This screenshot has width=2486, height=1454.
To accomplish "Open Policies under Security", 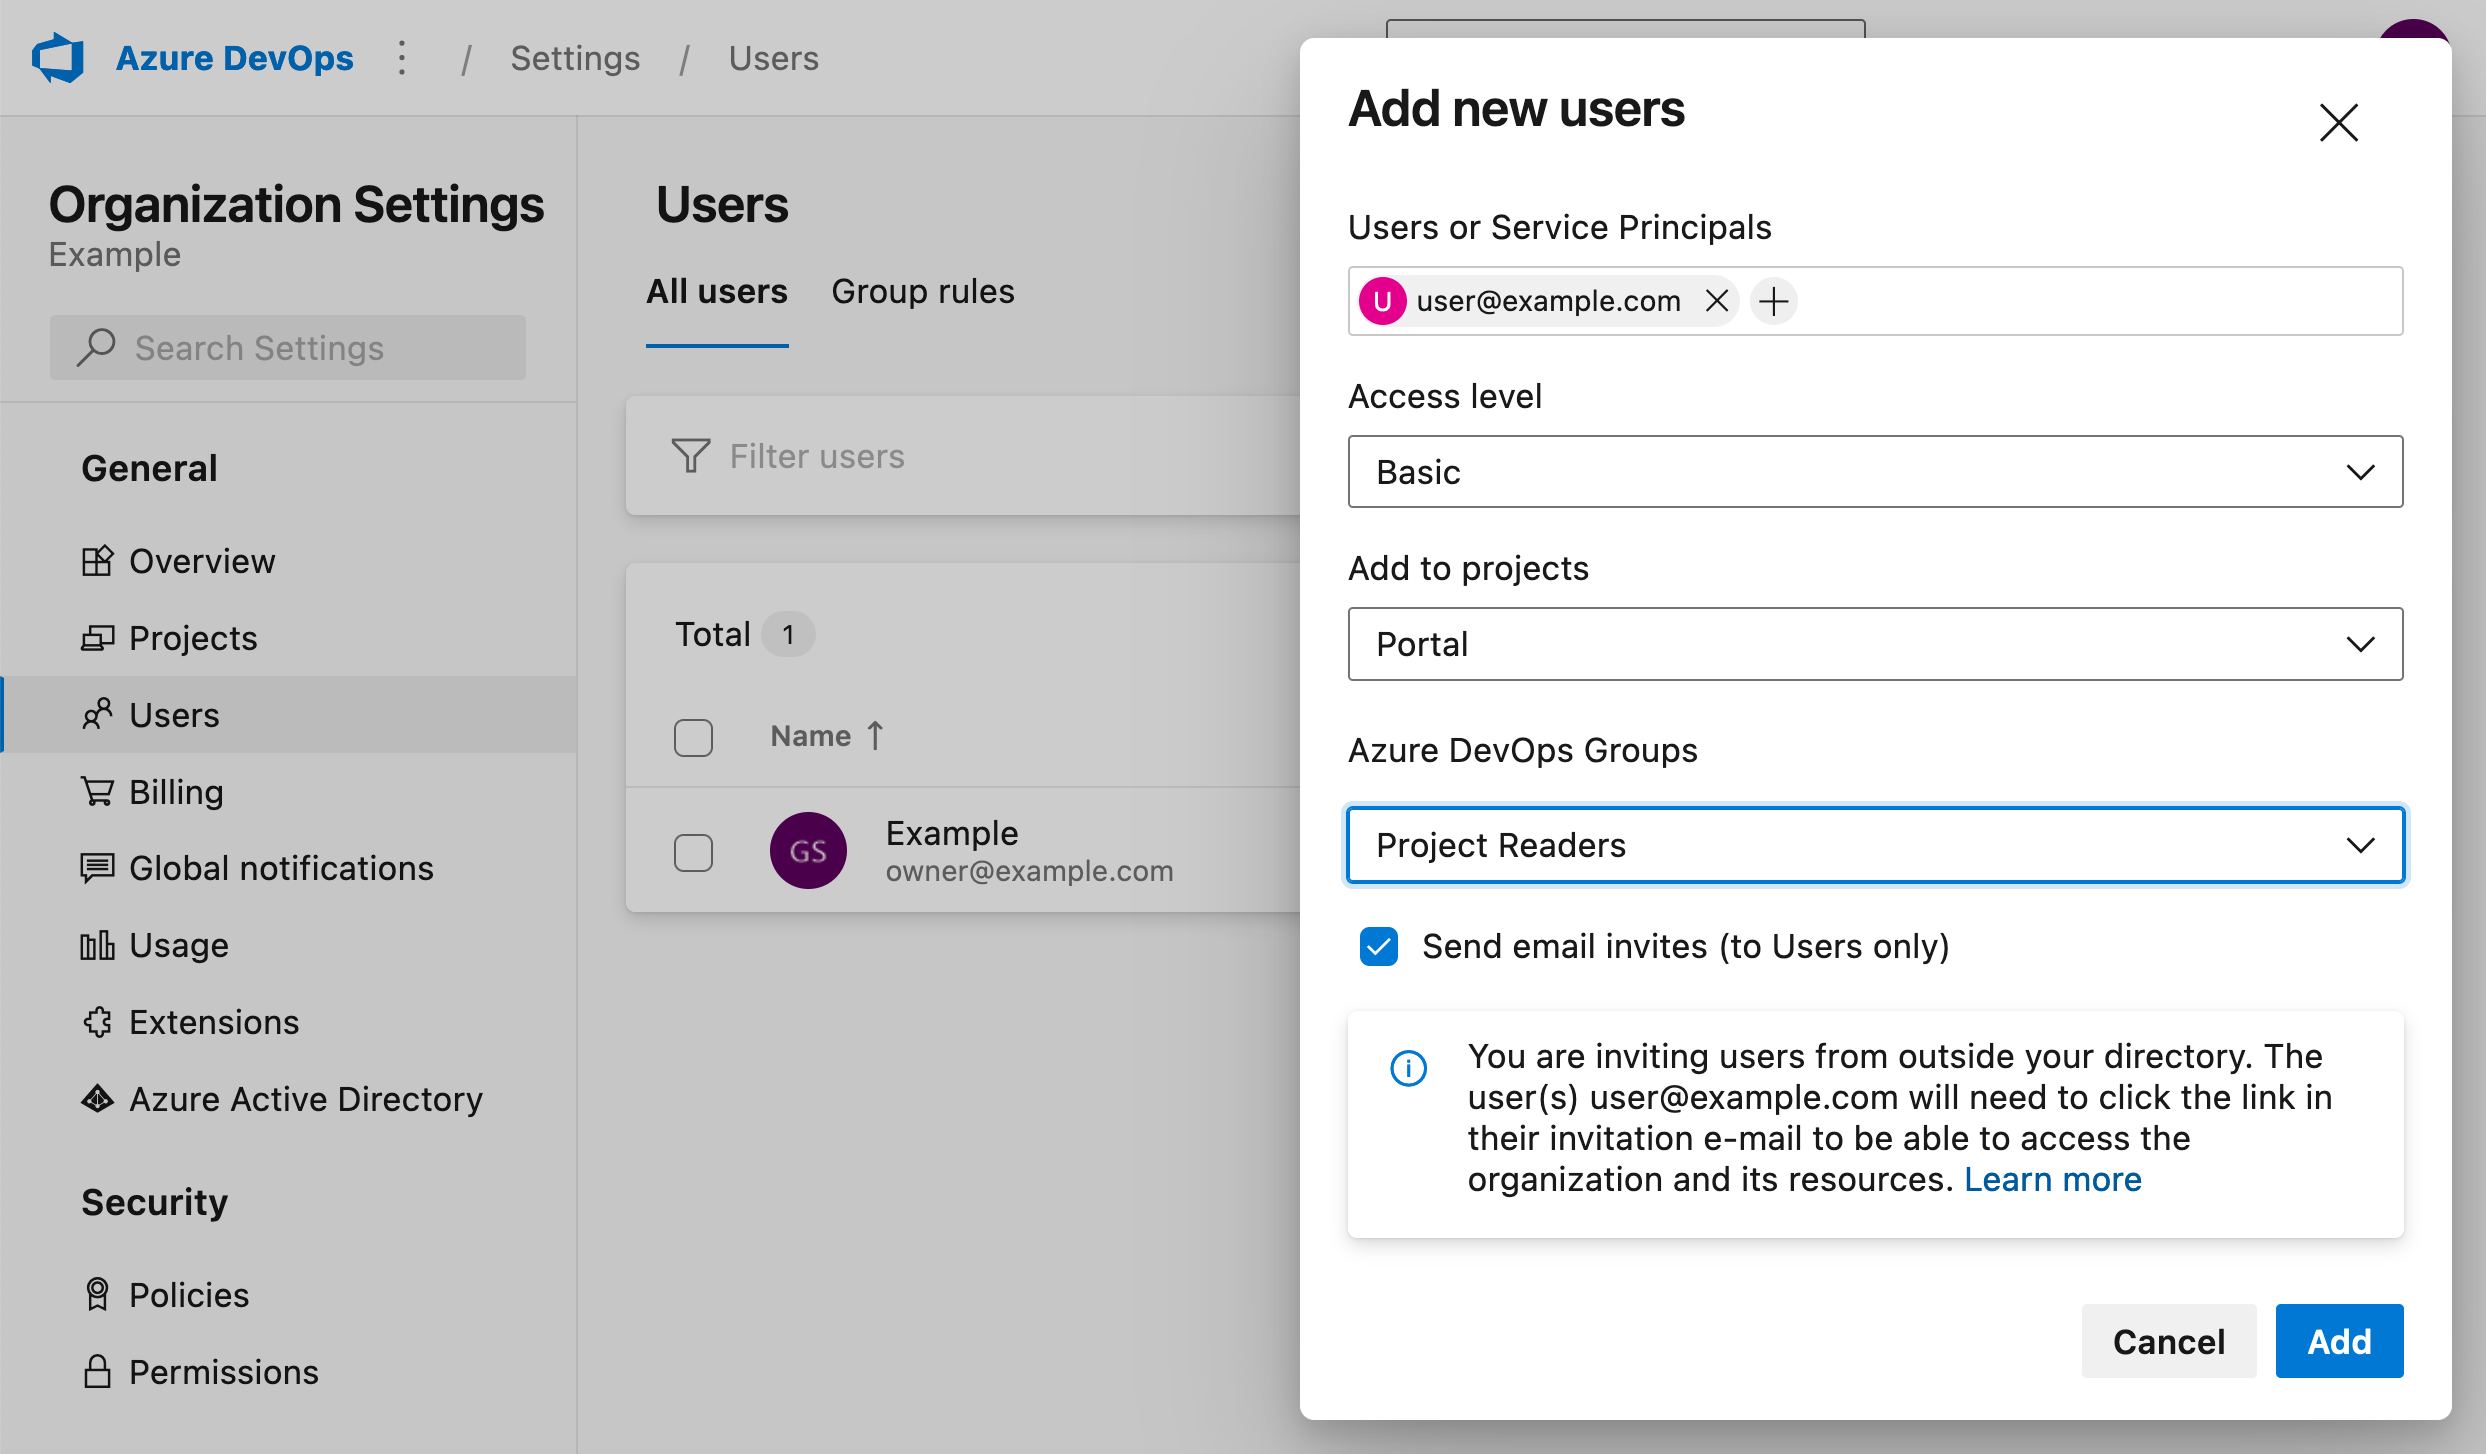I will [x=288, y=1295].
